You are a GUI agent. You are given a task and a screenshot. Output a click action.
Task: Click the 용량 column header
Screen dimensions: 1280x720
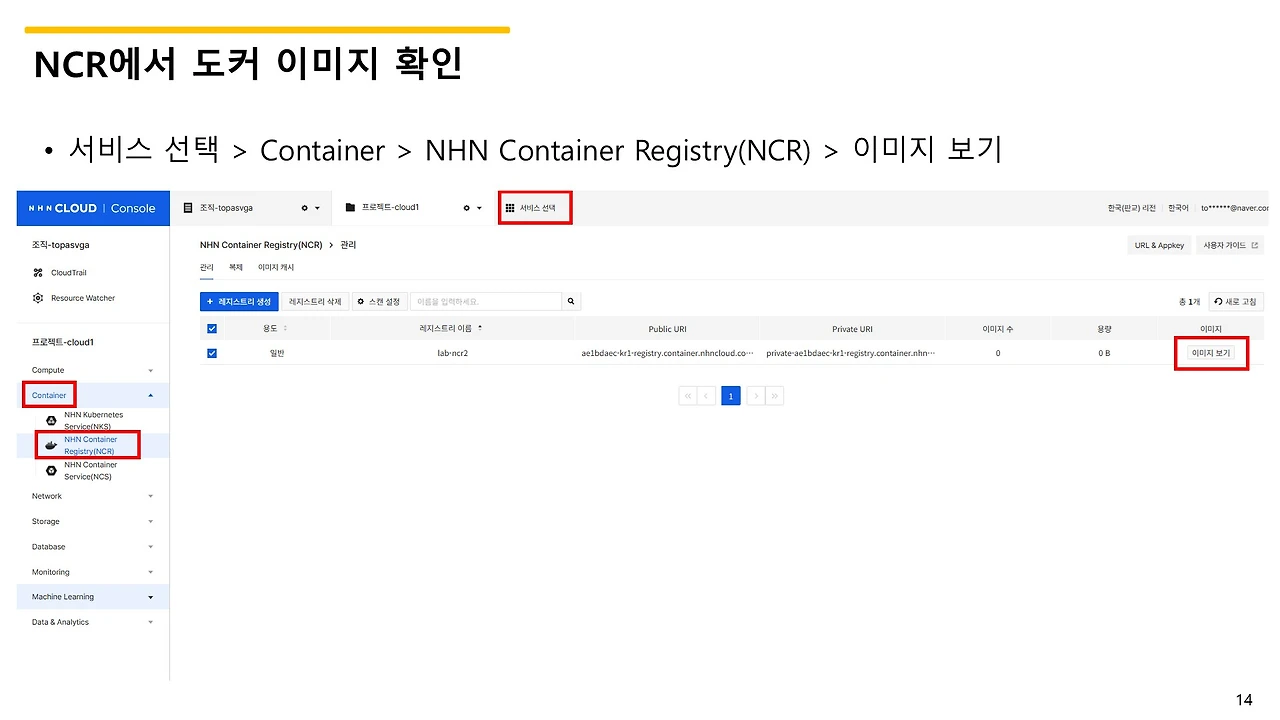click(x=1104, y=328)
